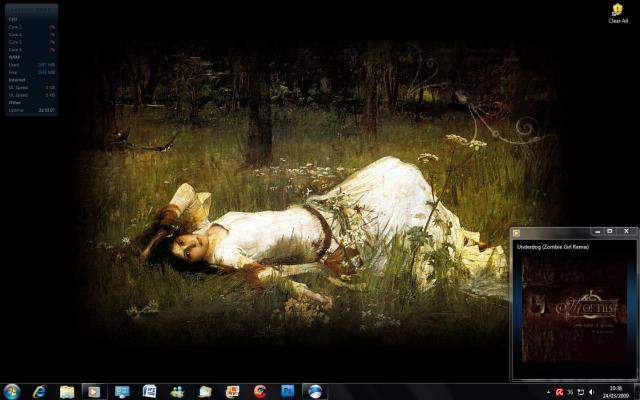
Task: Open the network status tray icon
Action: 581,392
